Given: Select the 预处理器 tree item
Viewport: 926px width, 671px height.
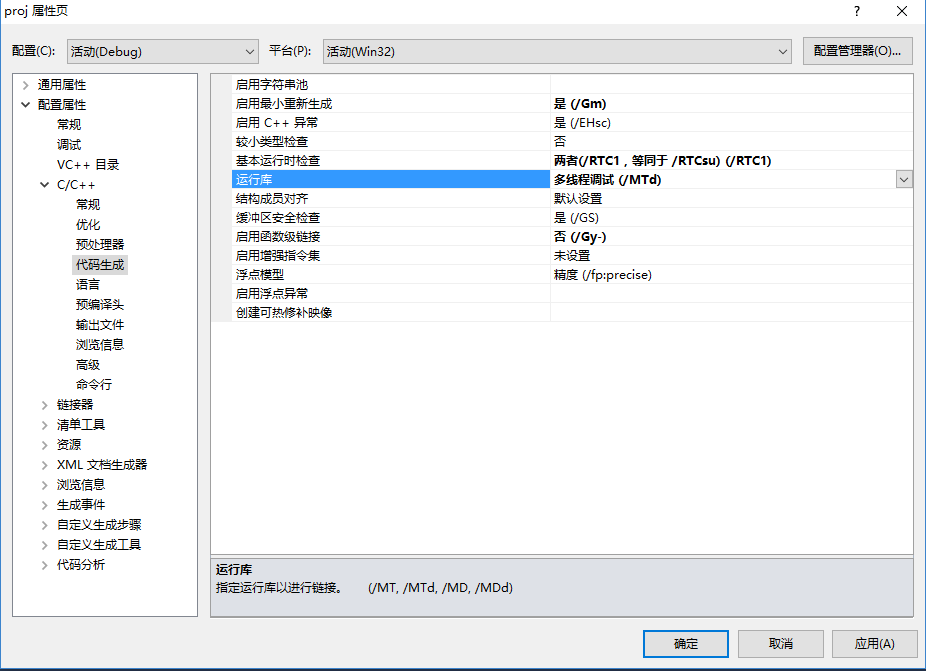Looking at the screenshot, I should coord(100,244).
